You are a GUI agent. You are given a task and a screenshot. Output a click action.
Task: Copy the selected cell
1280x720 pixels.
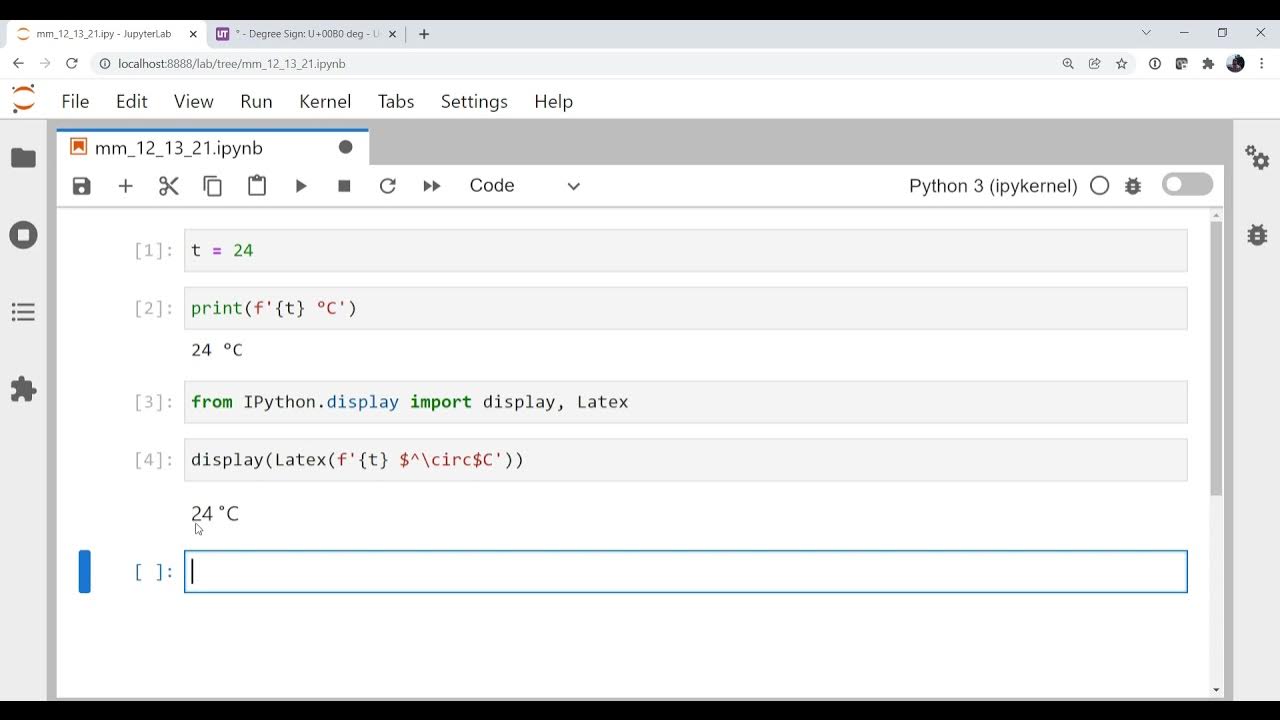212,186
